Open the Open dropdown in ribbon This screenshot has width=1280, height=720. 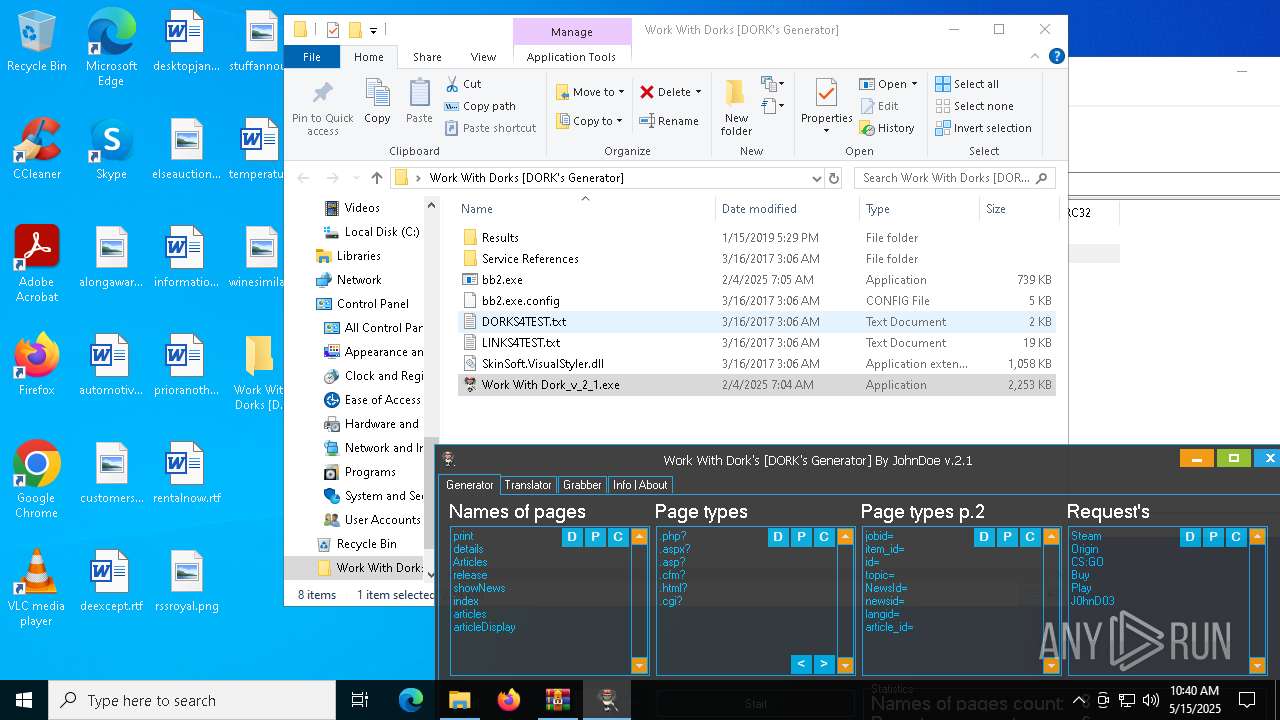pyautogui.click(x=889, y=84)
